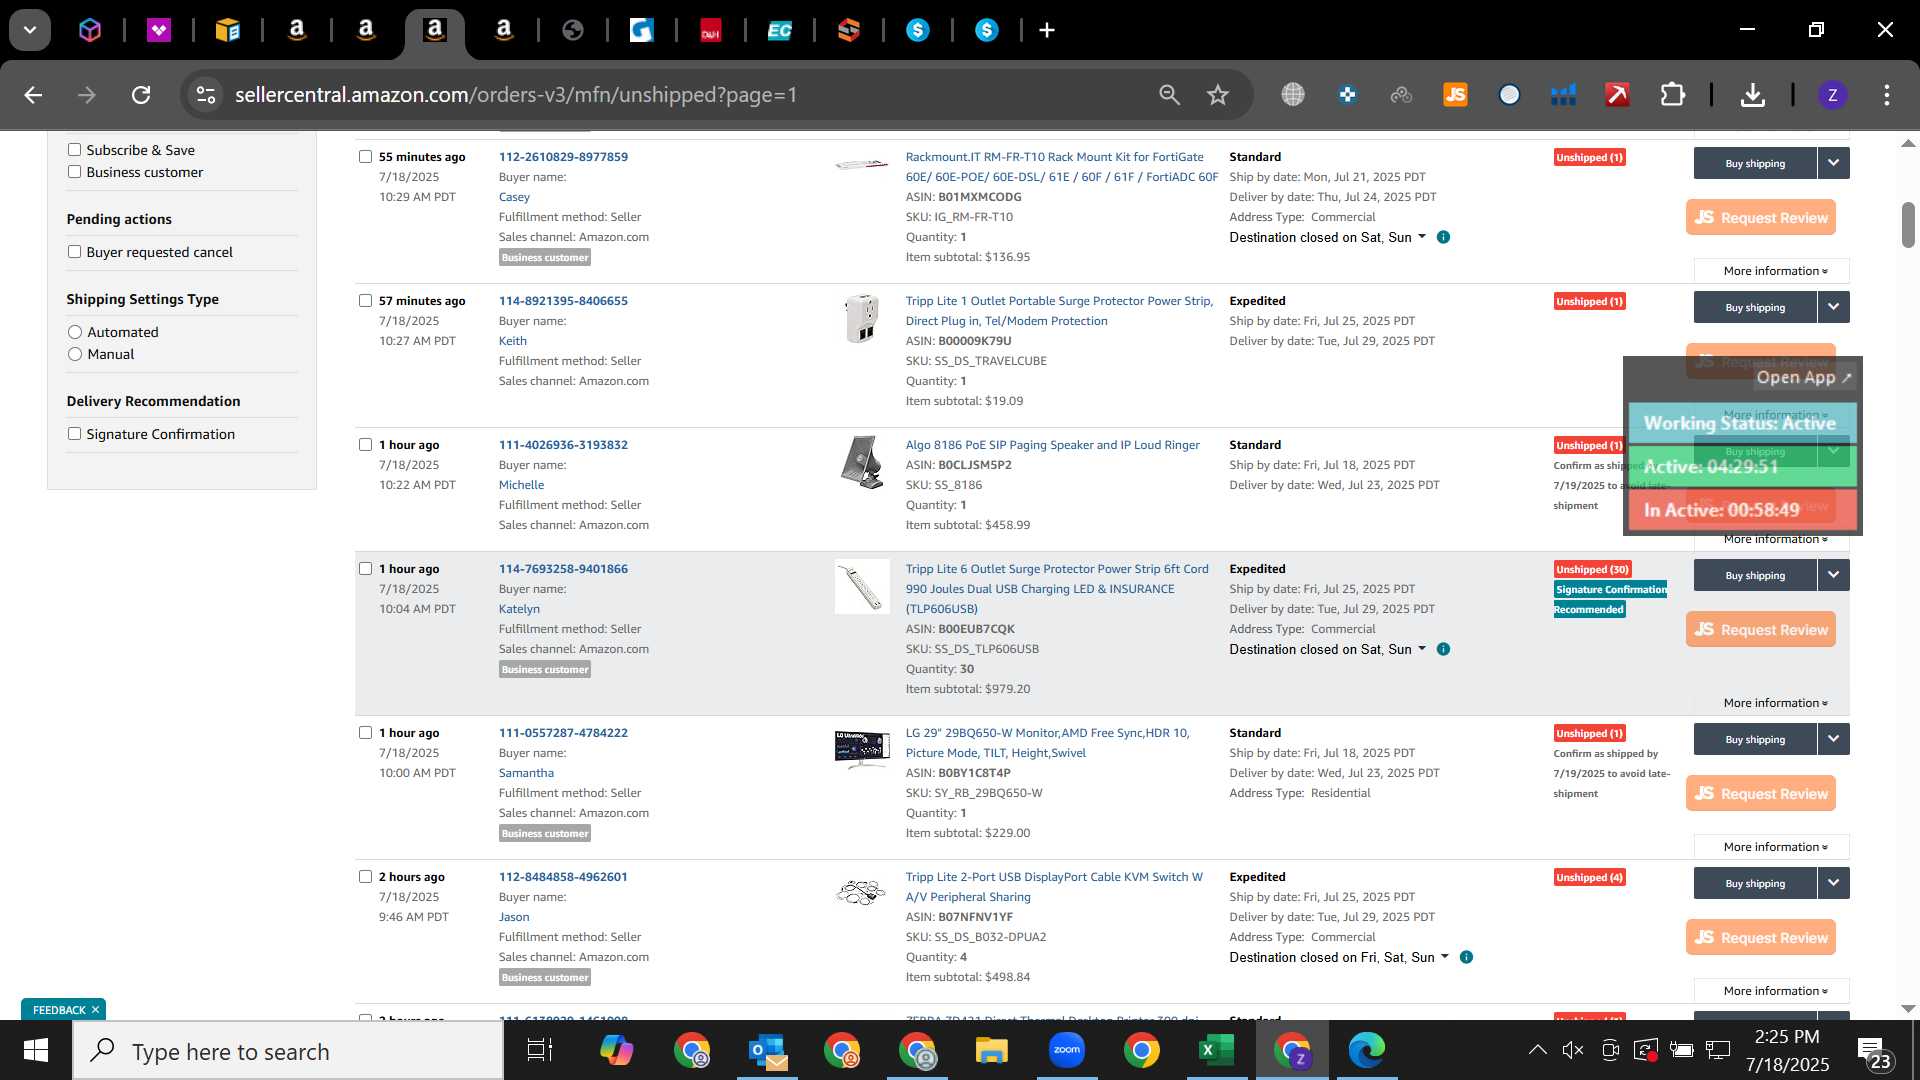The height and width of the screenshot is (1080, 1920).
Task: Switch to the first cube-icon browser tab
Action: 90,31
